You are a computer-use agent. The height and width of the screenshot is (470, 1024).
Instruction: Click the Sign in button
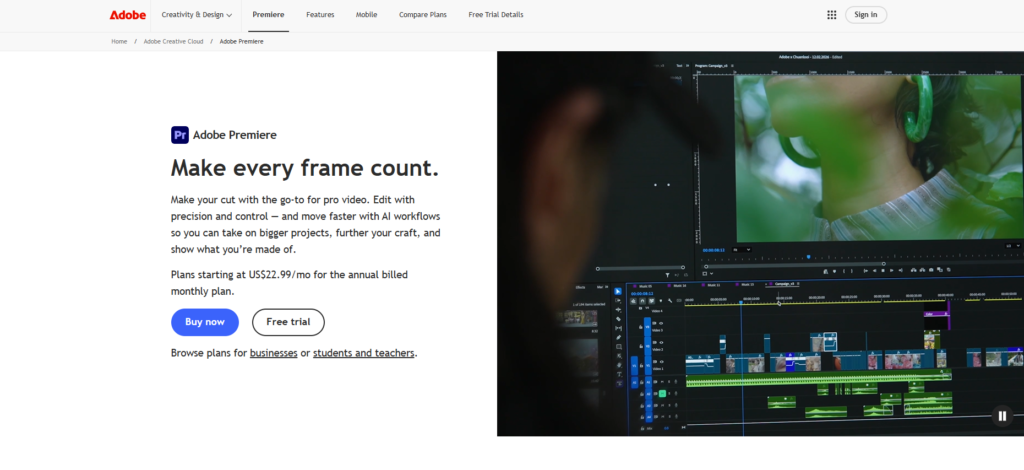click(x=865, y=15)
